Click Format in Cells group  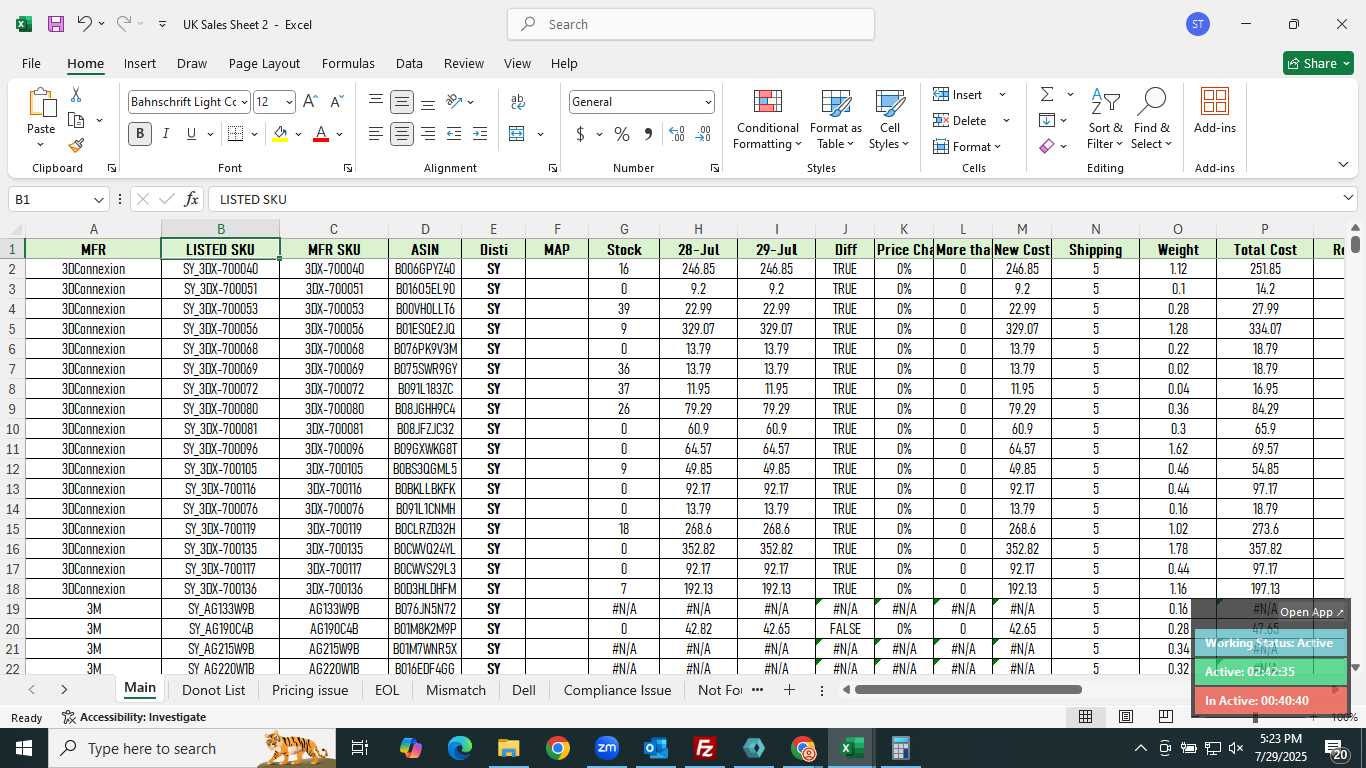(x=968, y=146)
